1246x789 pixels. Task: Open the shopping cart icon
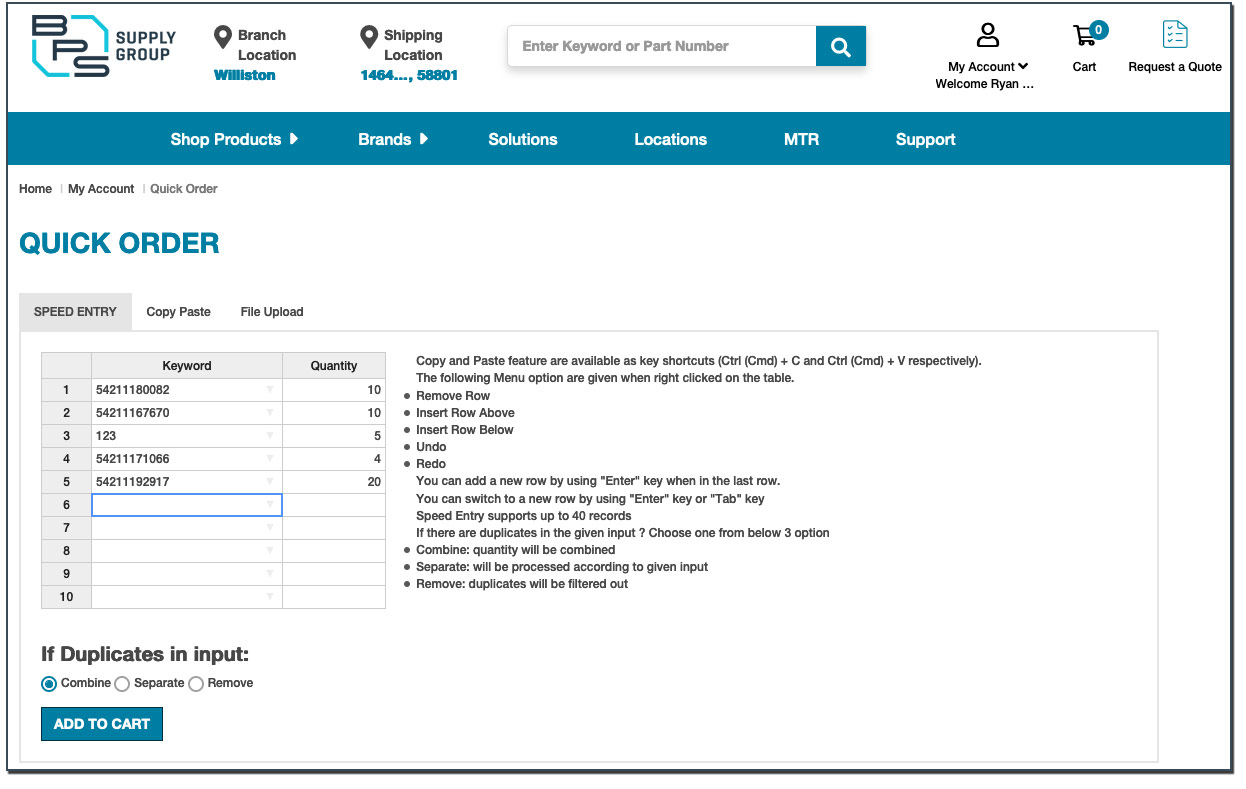[1085, 36]
